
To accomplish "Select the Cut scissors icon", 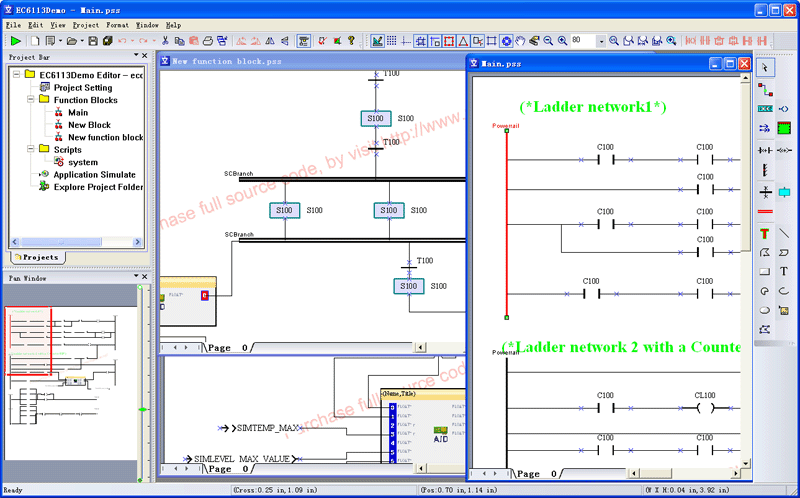I will click(164, 41).
